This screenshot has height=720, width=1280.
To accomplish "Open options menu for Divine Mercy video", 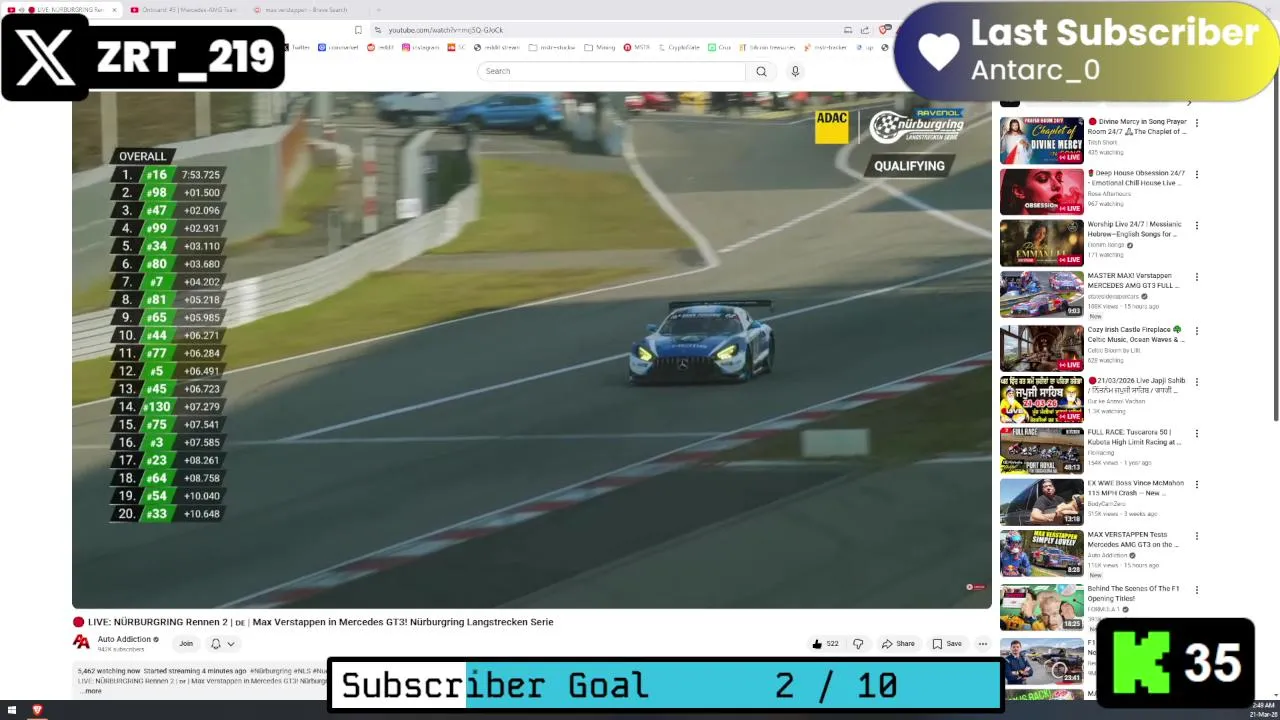I will (1197, 123).
